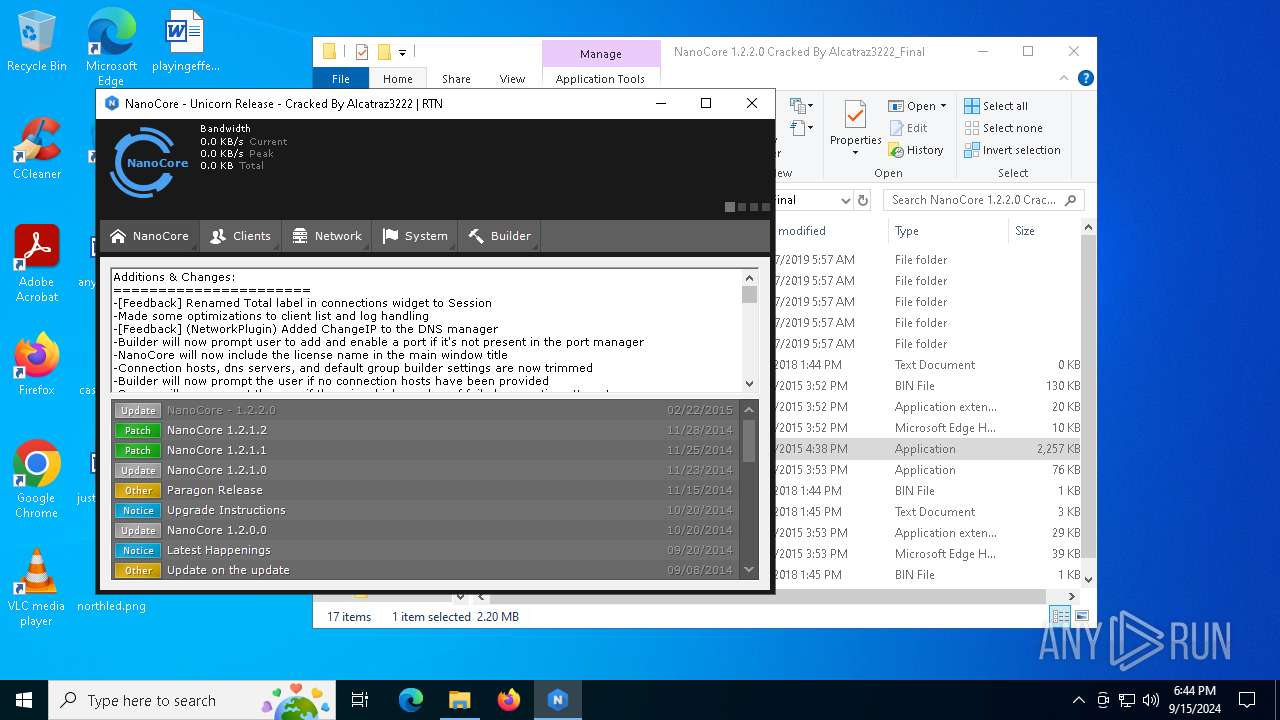Viewport: 1280px width, 720px height.
Task: Click the news list scroll up arrow
Action: (x=749, y=409)
